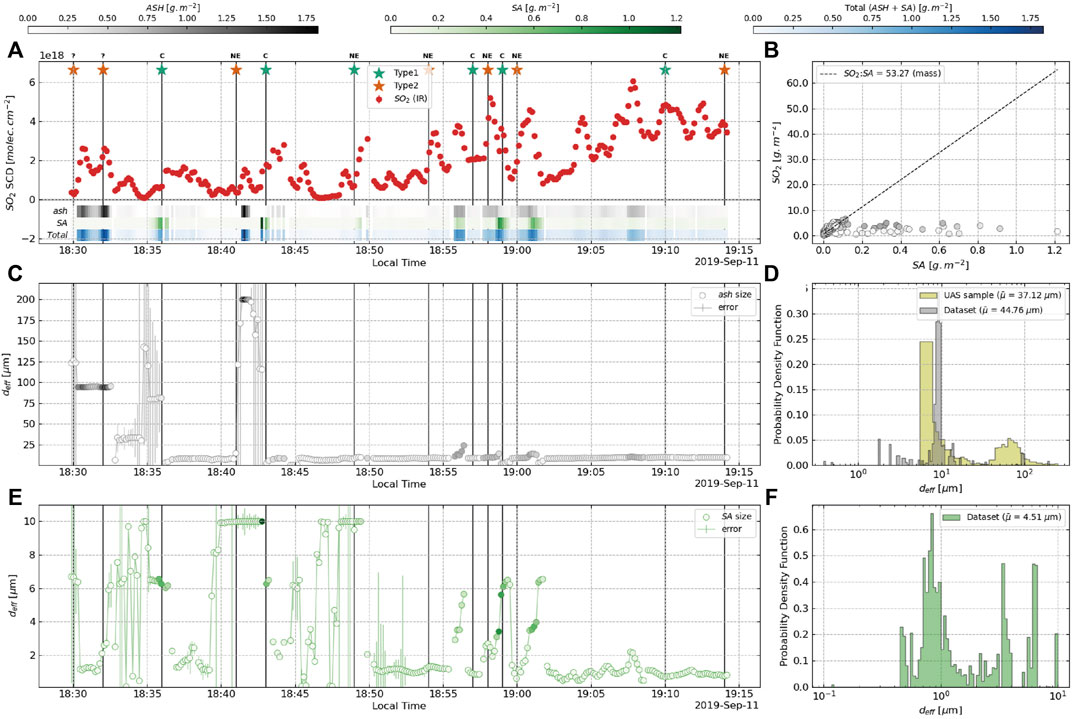The width and height of the screenshot is (1072, 719).
Task: Click the ASH [g.m-2] colorbar title
Action: tap(172, 8)
